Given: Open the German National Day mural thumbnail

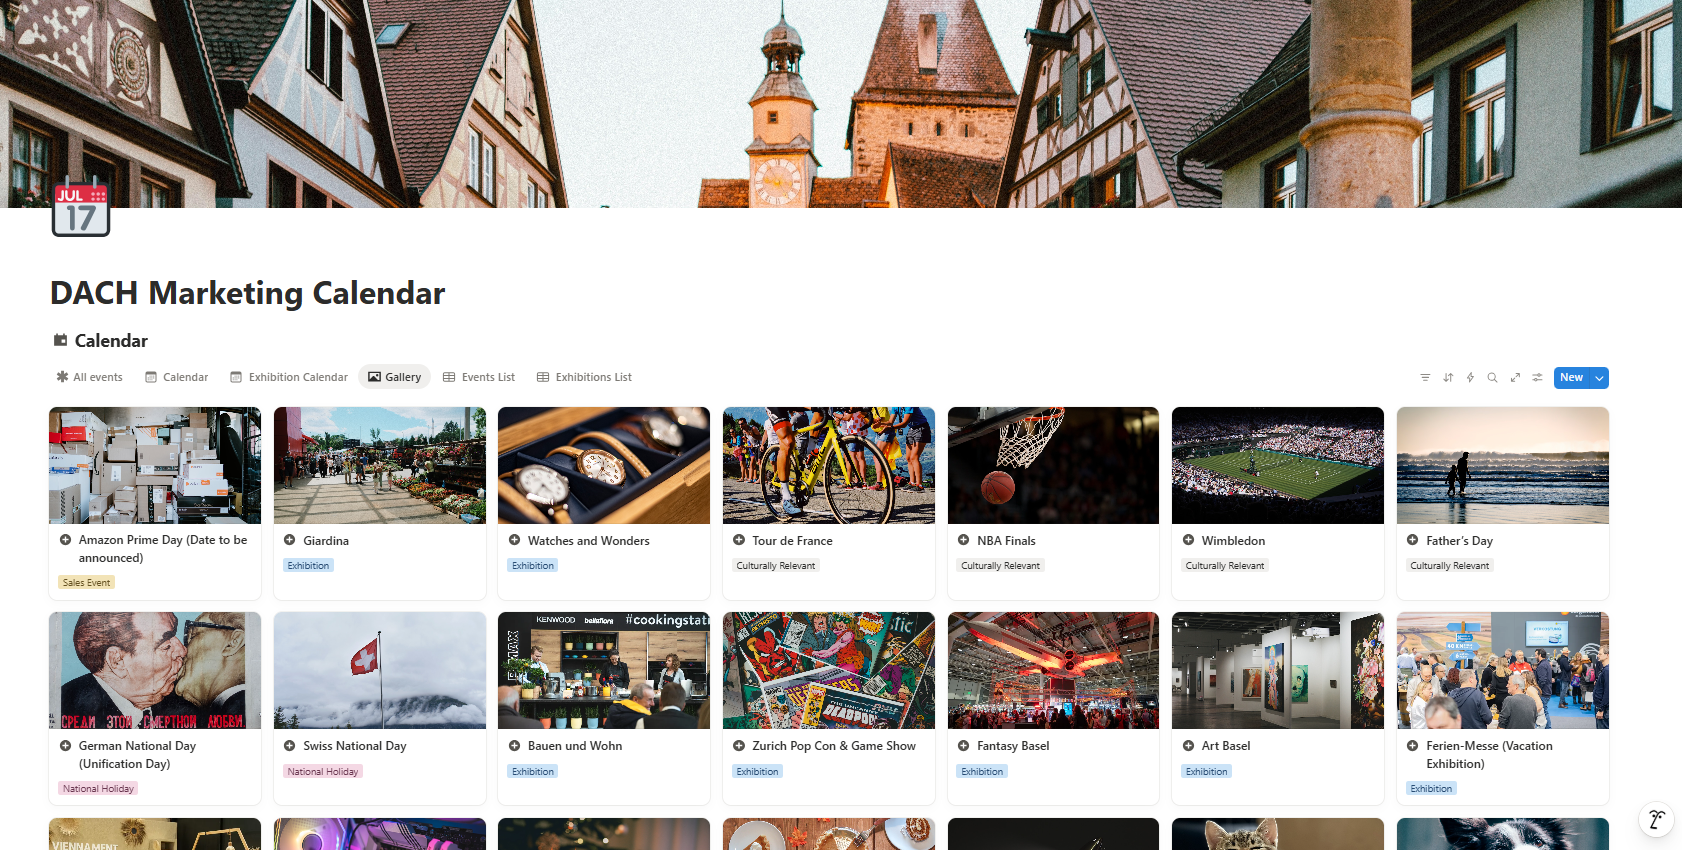Looking at the screenshot, I should tap(155, 670).
